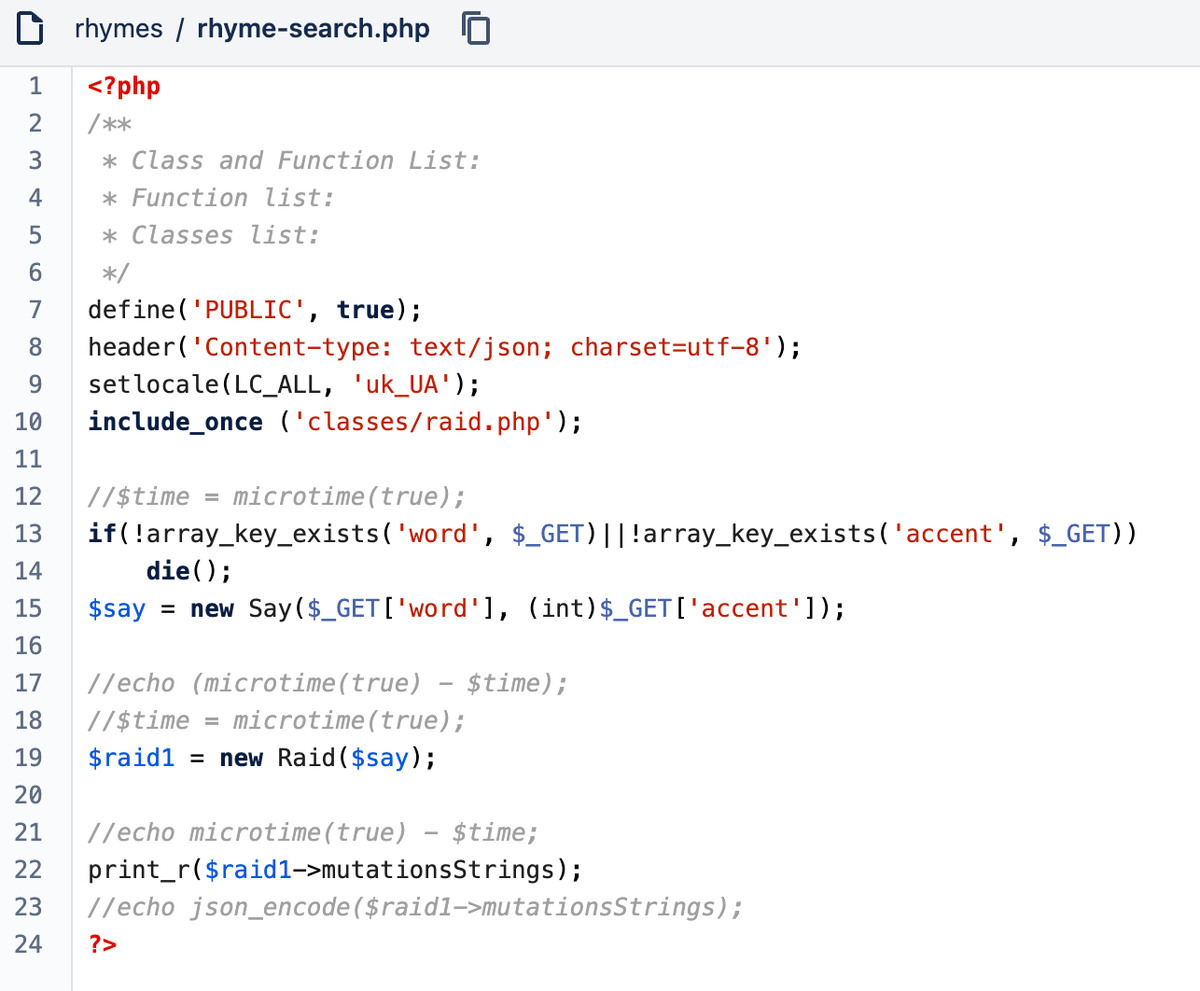Click the file icon beside the breadcrumb
This screenshot has height=991, width=1200.
[x=31, y=29]
